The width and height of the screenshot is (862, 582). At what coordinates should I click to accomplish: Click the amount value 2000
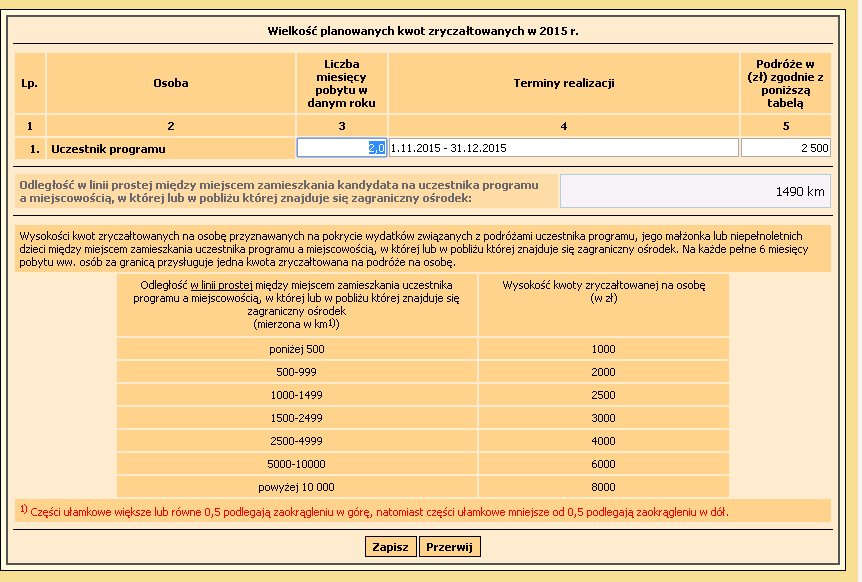click(604, 372)
